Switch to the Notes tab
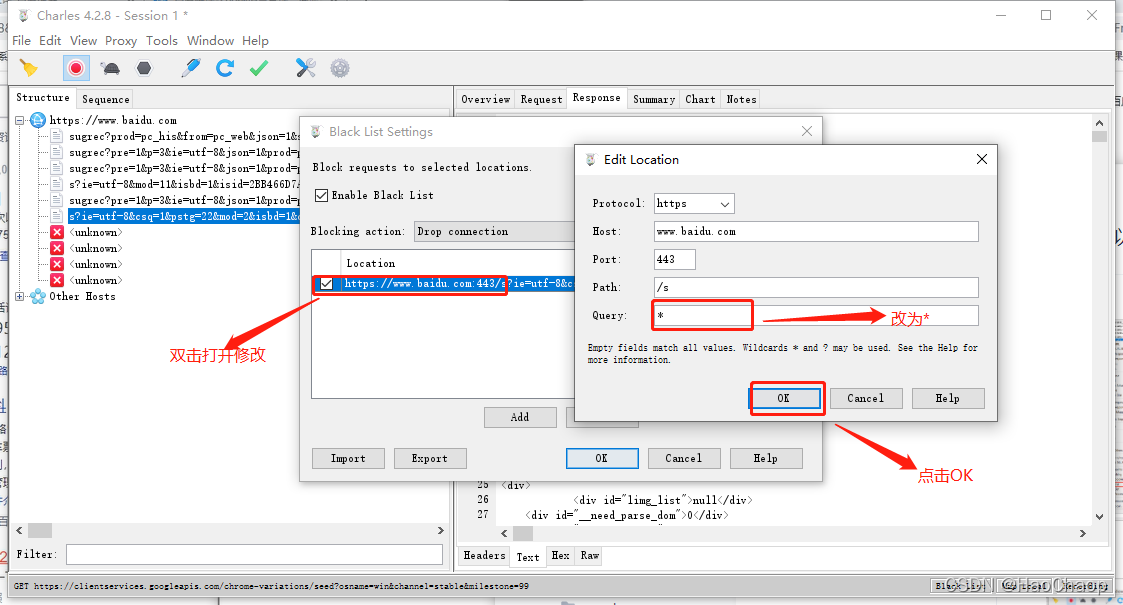 tap(741, 99)
